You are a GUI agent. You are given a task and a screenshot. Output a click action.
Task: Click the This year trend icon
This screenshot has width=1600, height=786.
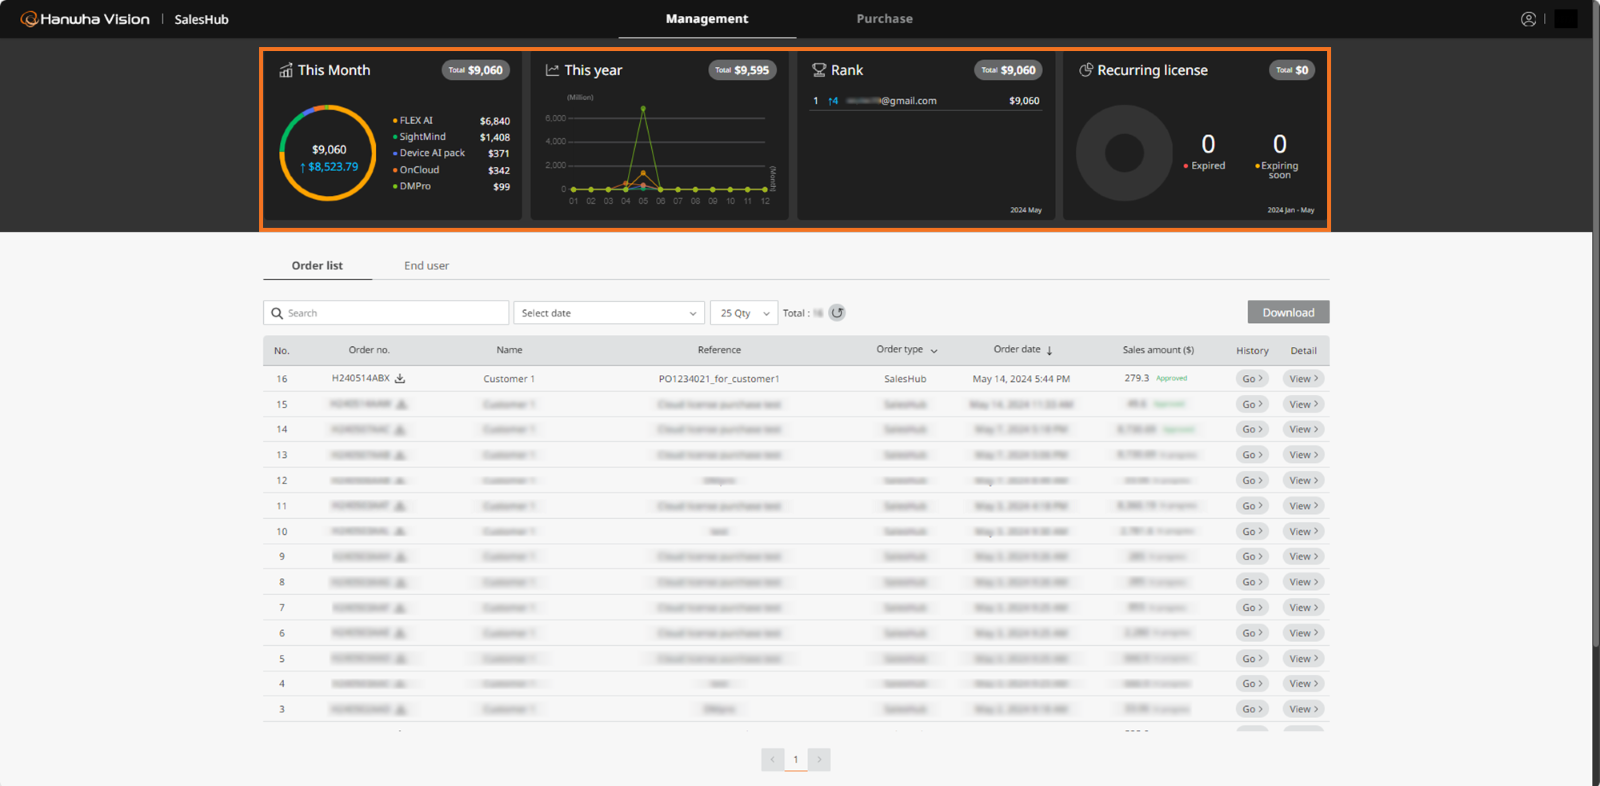pos(552,70)
